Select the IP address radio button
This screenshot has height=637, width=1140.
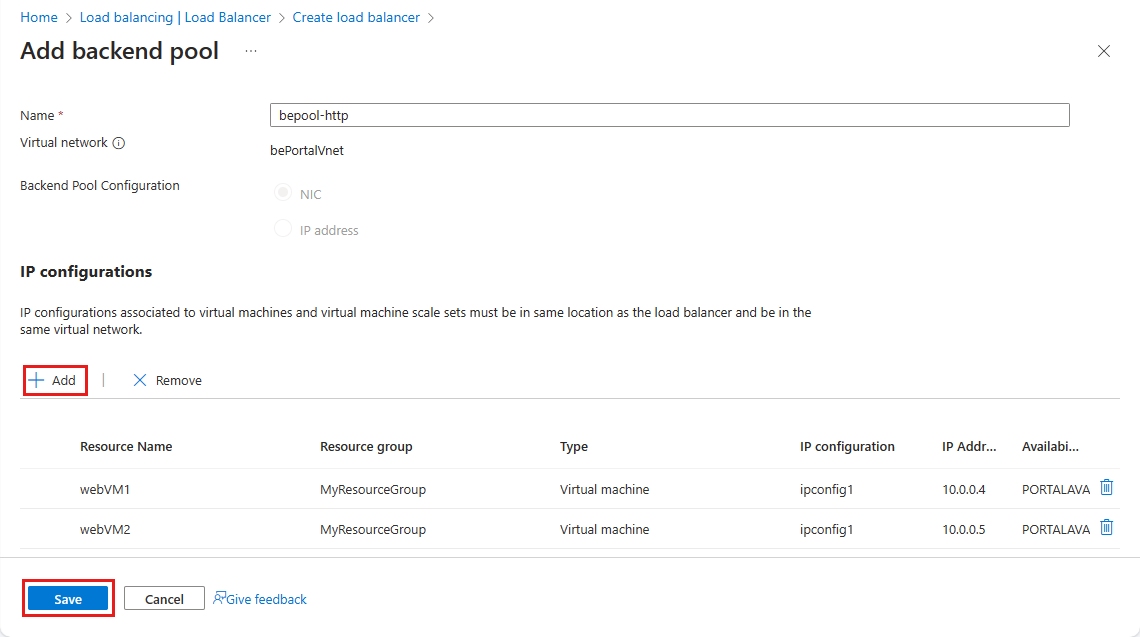(282, 228)
